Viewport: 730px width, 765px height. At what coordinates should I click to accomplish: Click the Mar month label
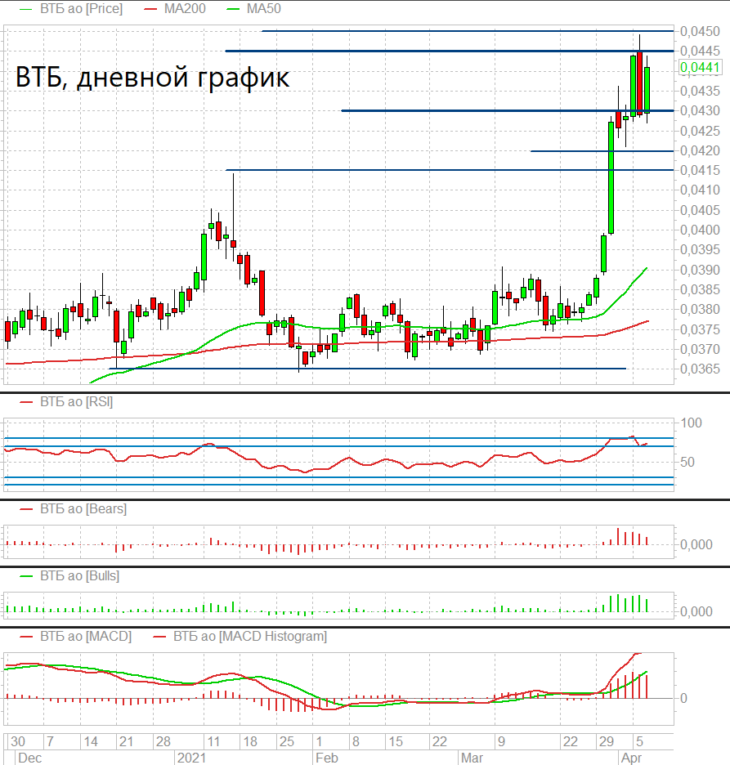tap(472, 758)
